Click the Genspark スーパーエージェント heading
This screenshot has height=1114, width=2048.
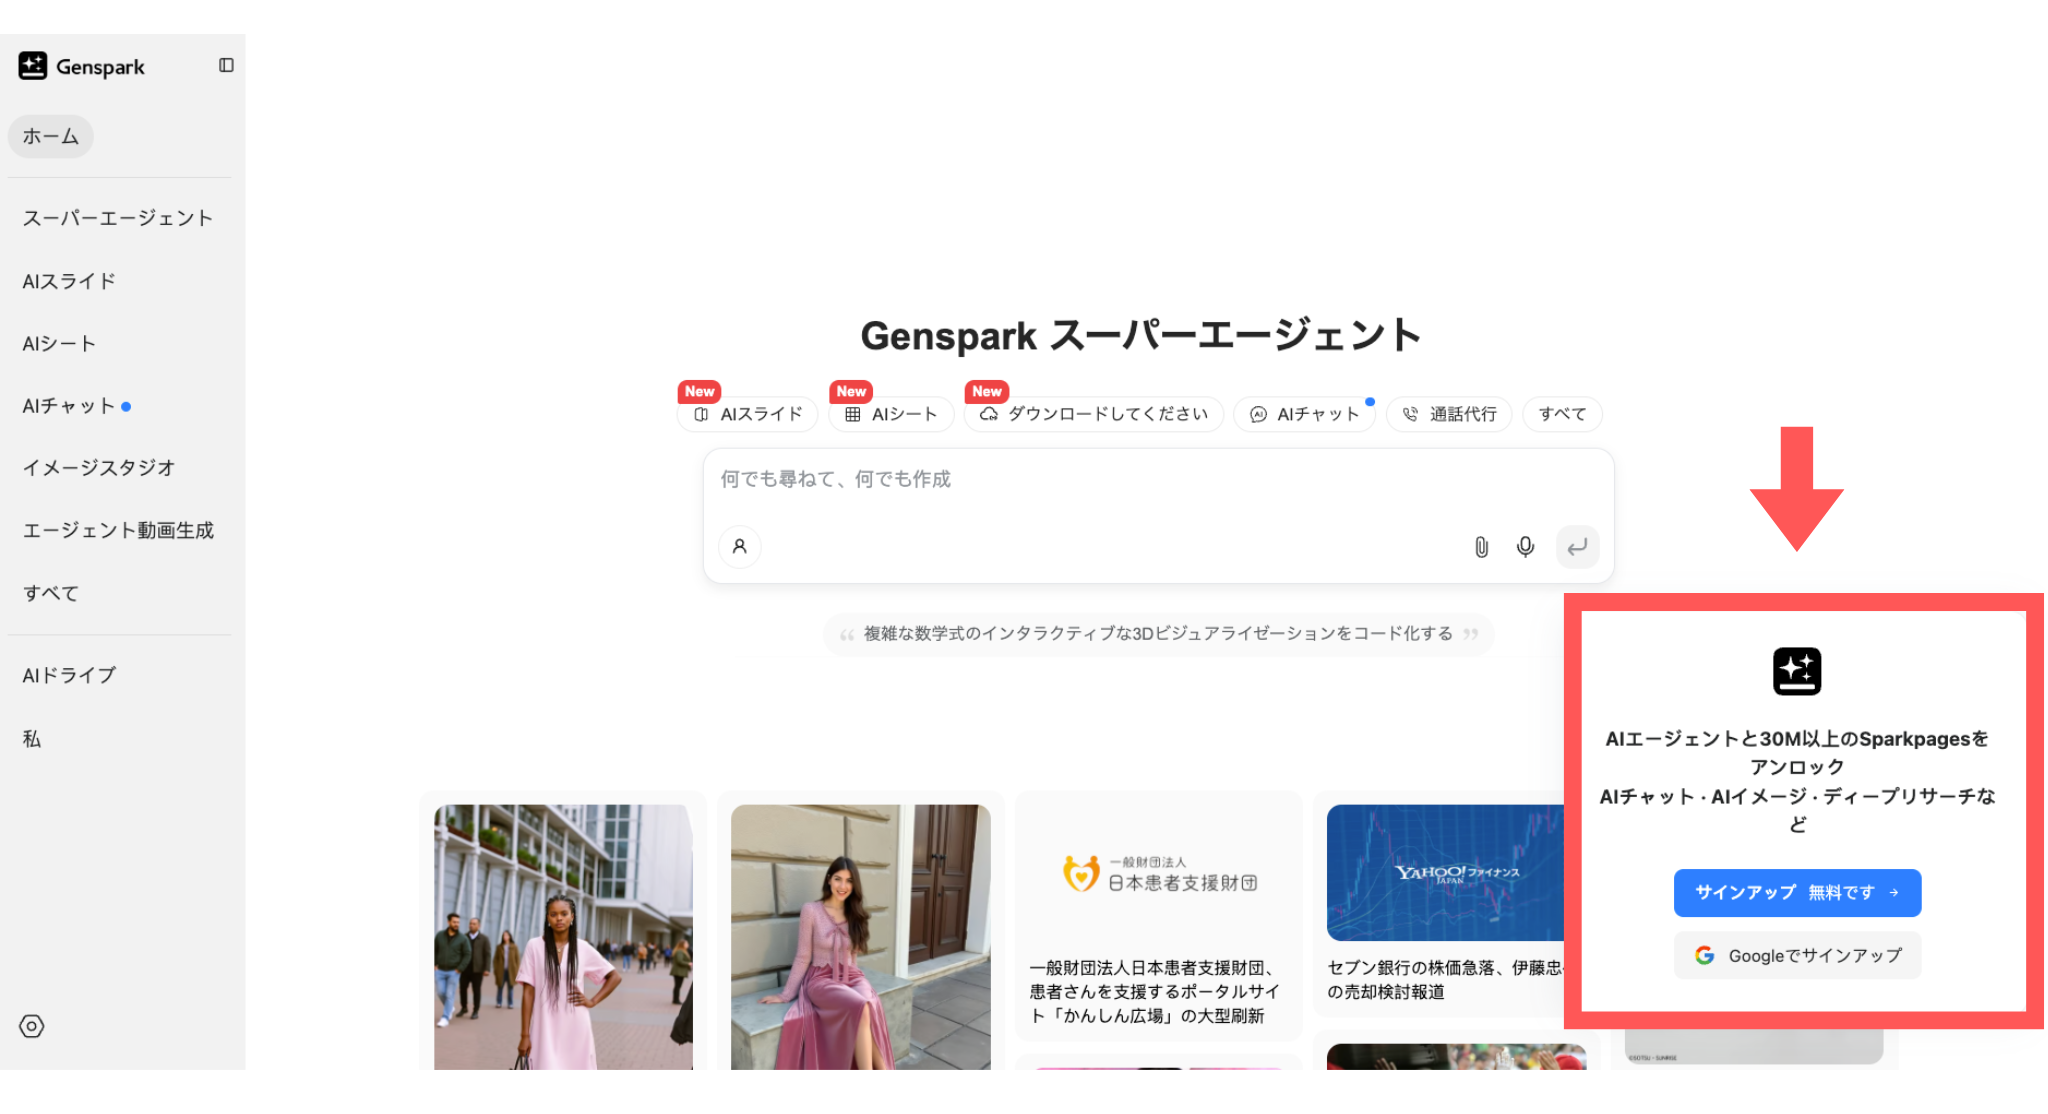(x=1141, y=336)
